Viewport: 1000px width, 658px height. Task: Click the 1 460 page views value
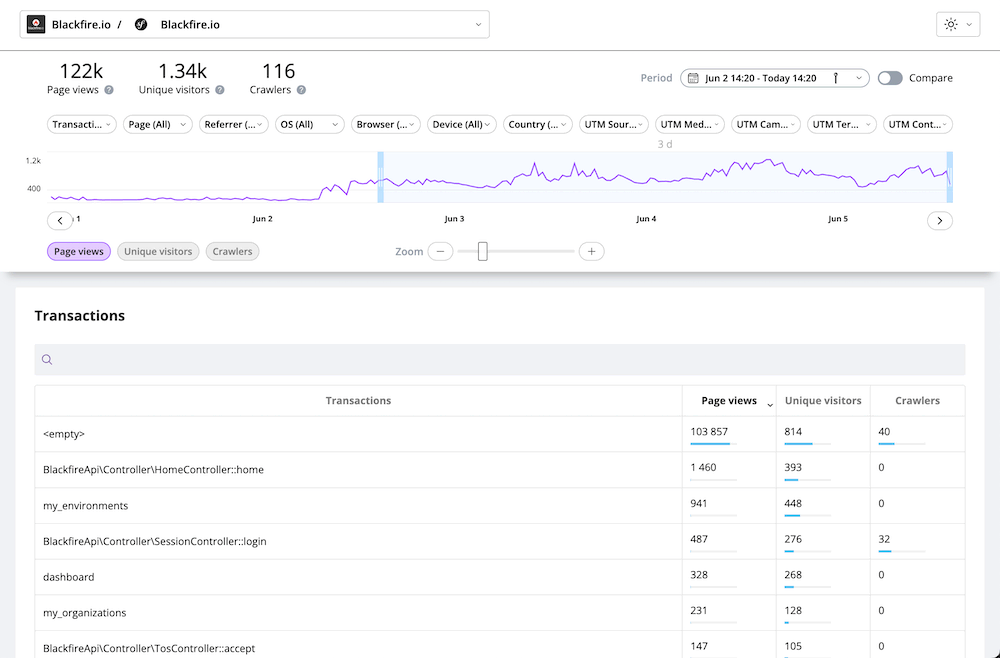(703, 467)
